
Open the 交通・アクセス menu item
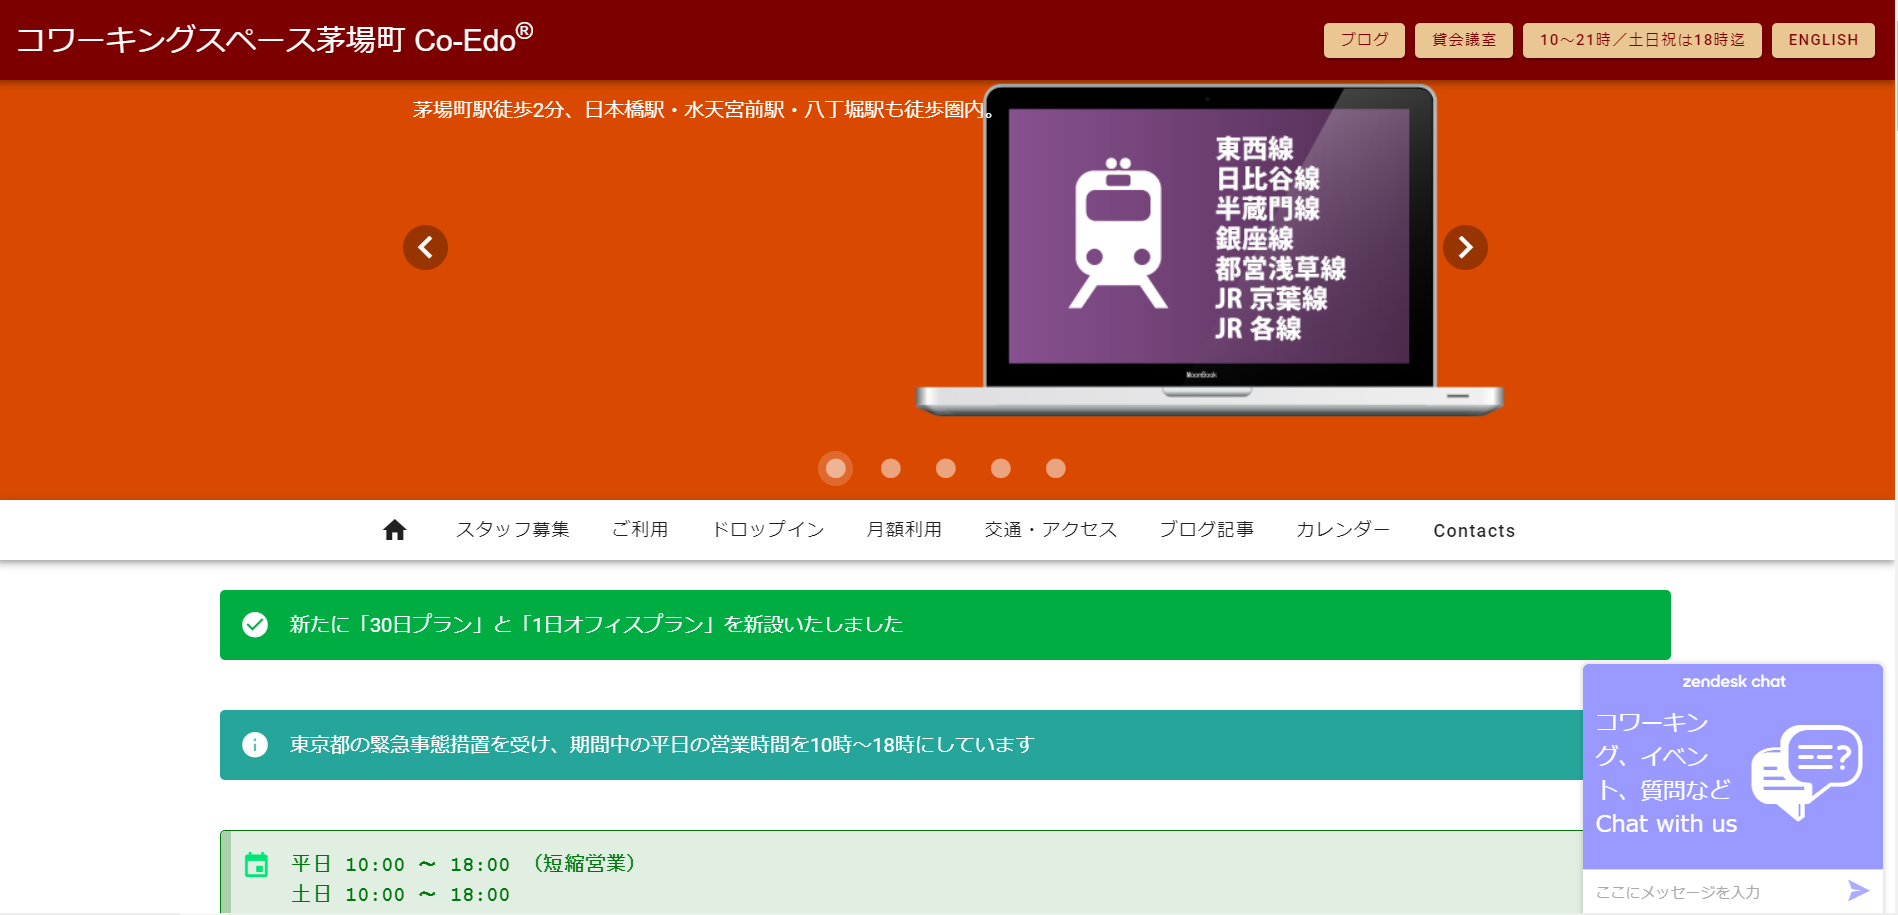(x=1050, y=530)
